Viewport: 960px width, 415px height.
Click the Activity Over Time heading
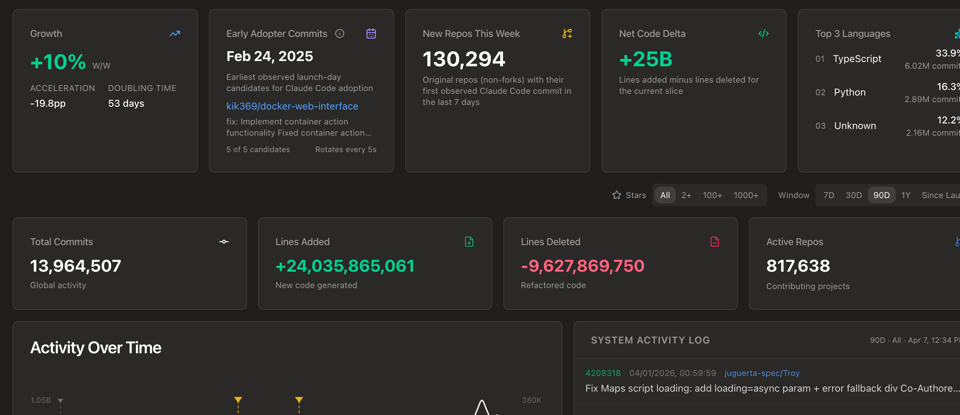(x=96, y=348)
